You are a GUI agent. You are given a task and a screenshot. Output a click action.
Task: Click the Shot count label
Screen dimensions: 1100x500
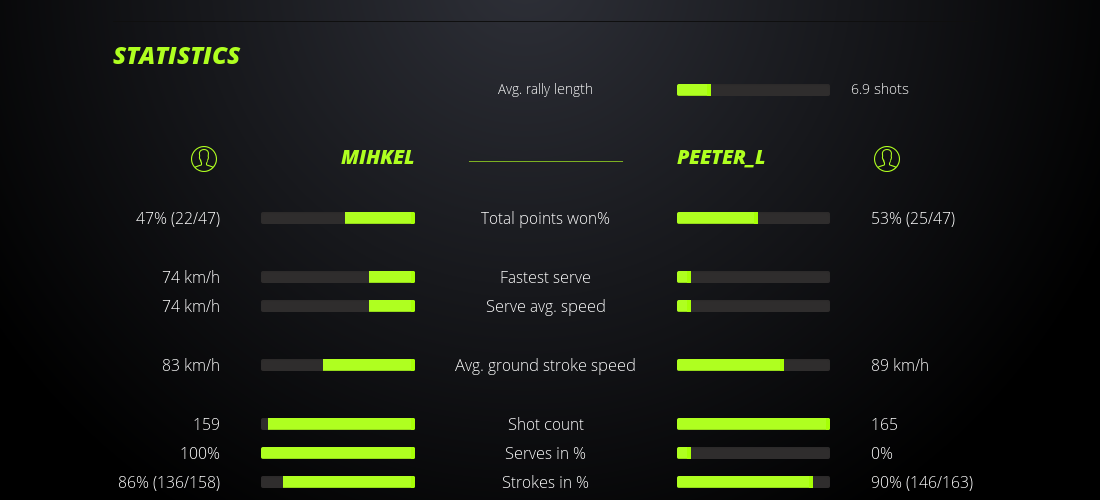point(545,424)
